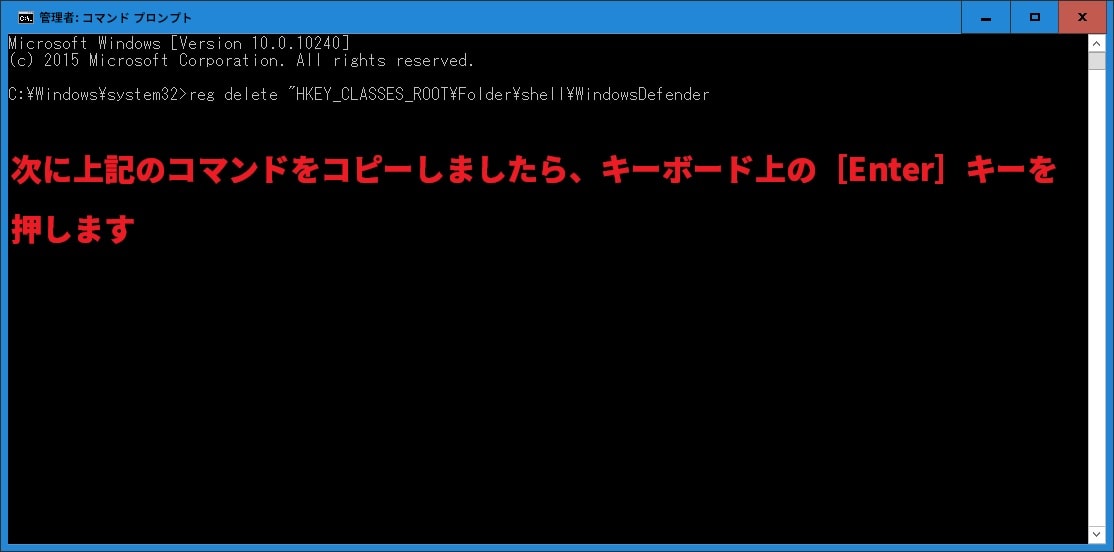Click the vertical scrollbar thumb

tap(1096, 60)
